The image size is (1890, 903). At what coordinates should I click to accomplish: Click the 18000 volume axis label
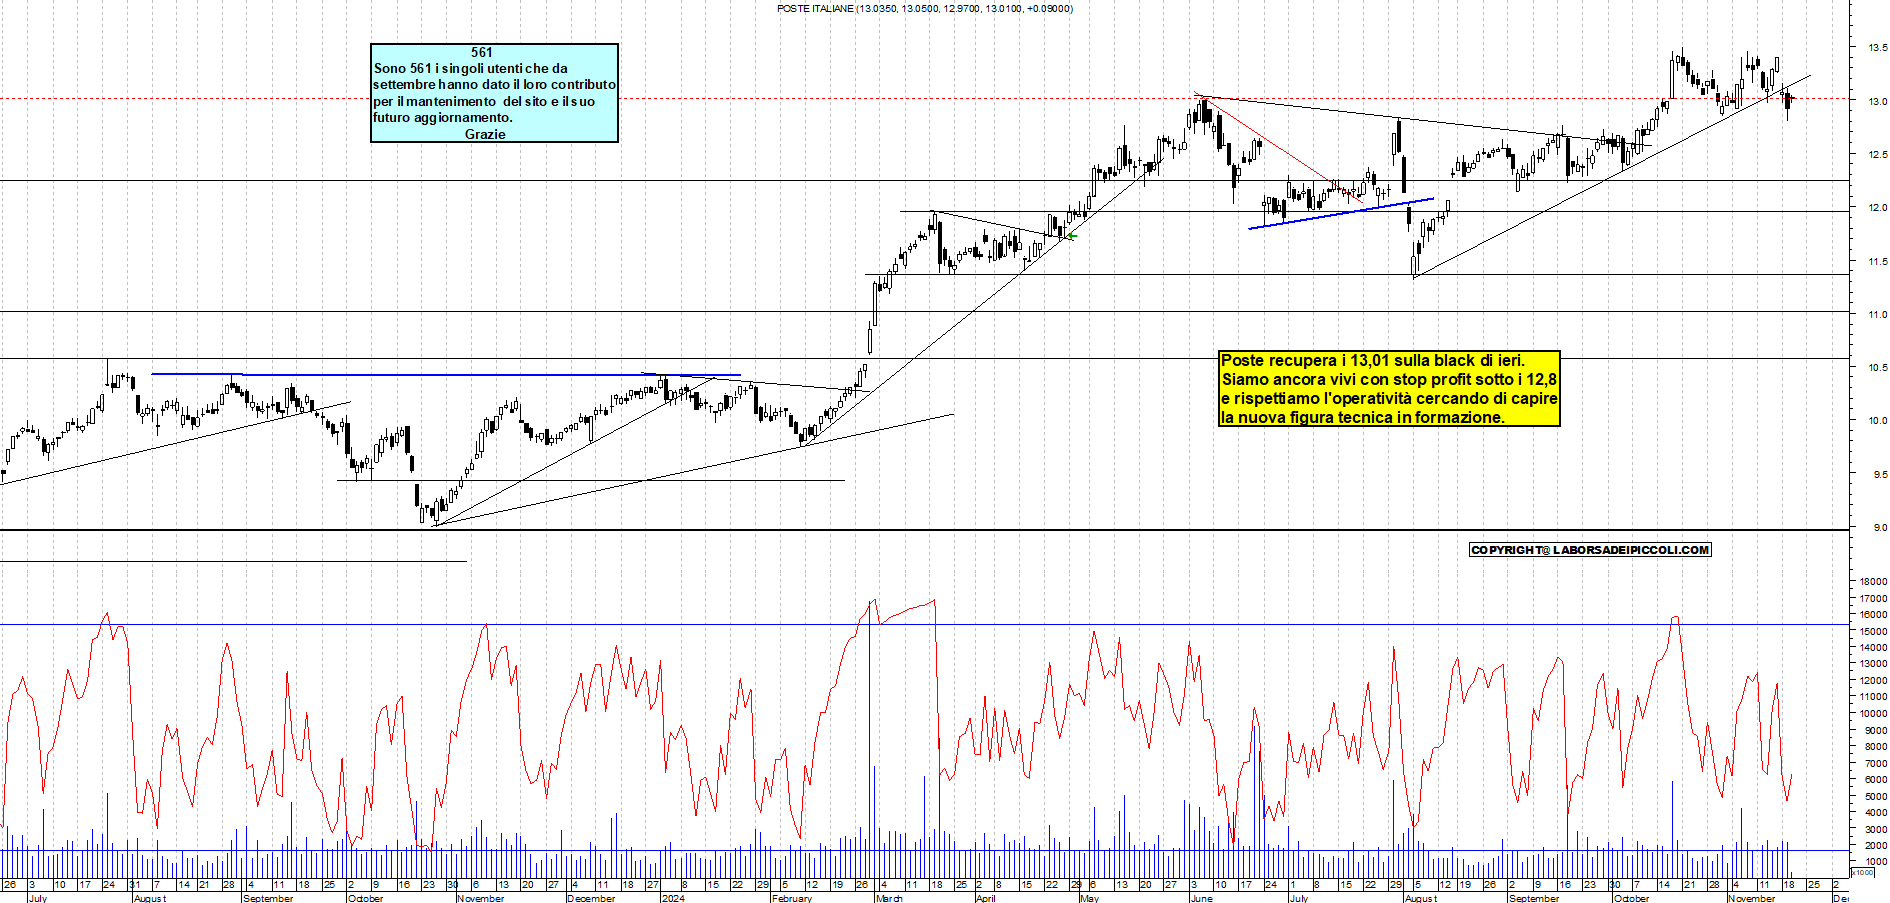click(x=1873, y=582)
